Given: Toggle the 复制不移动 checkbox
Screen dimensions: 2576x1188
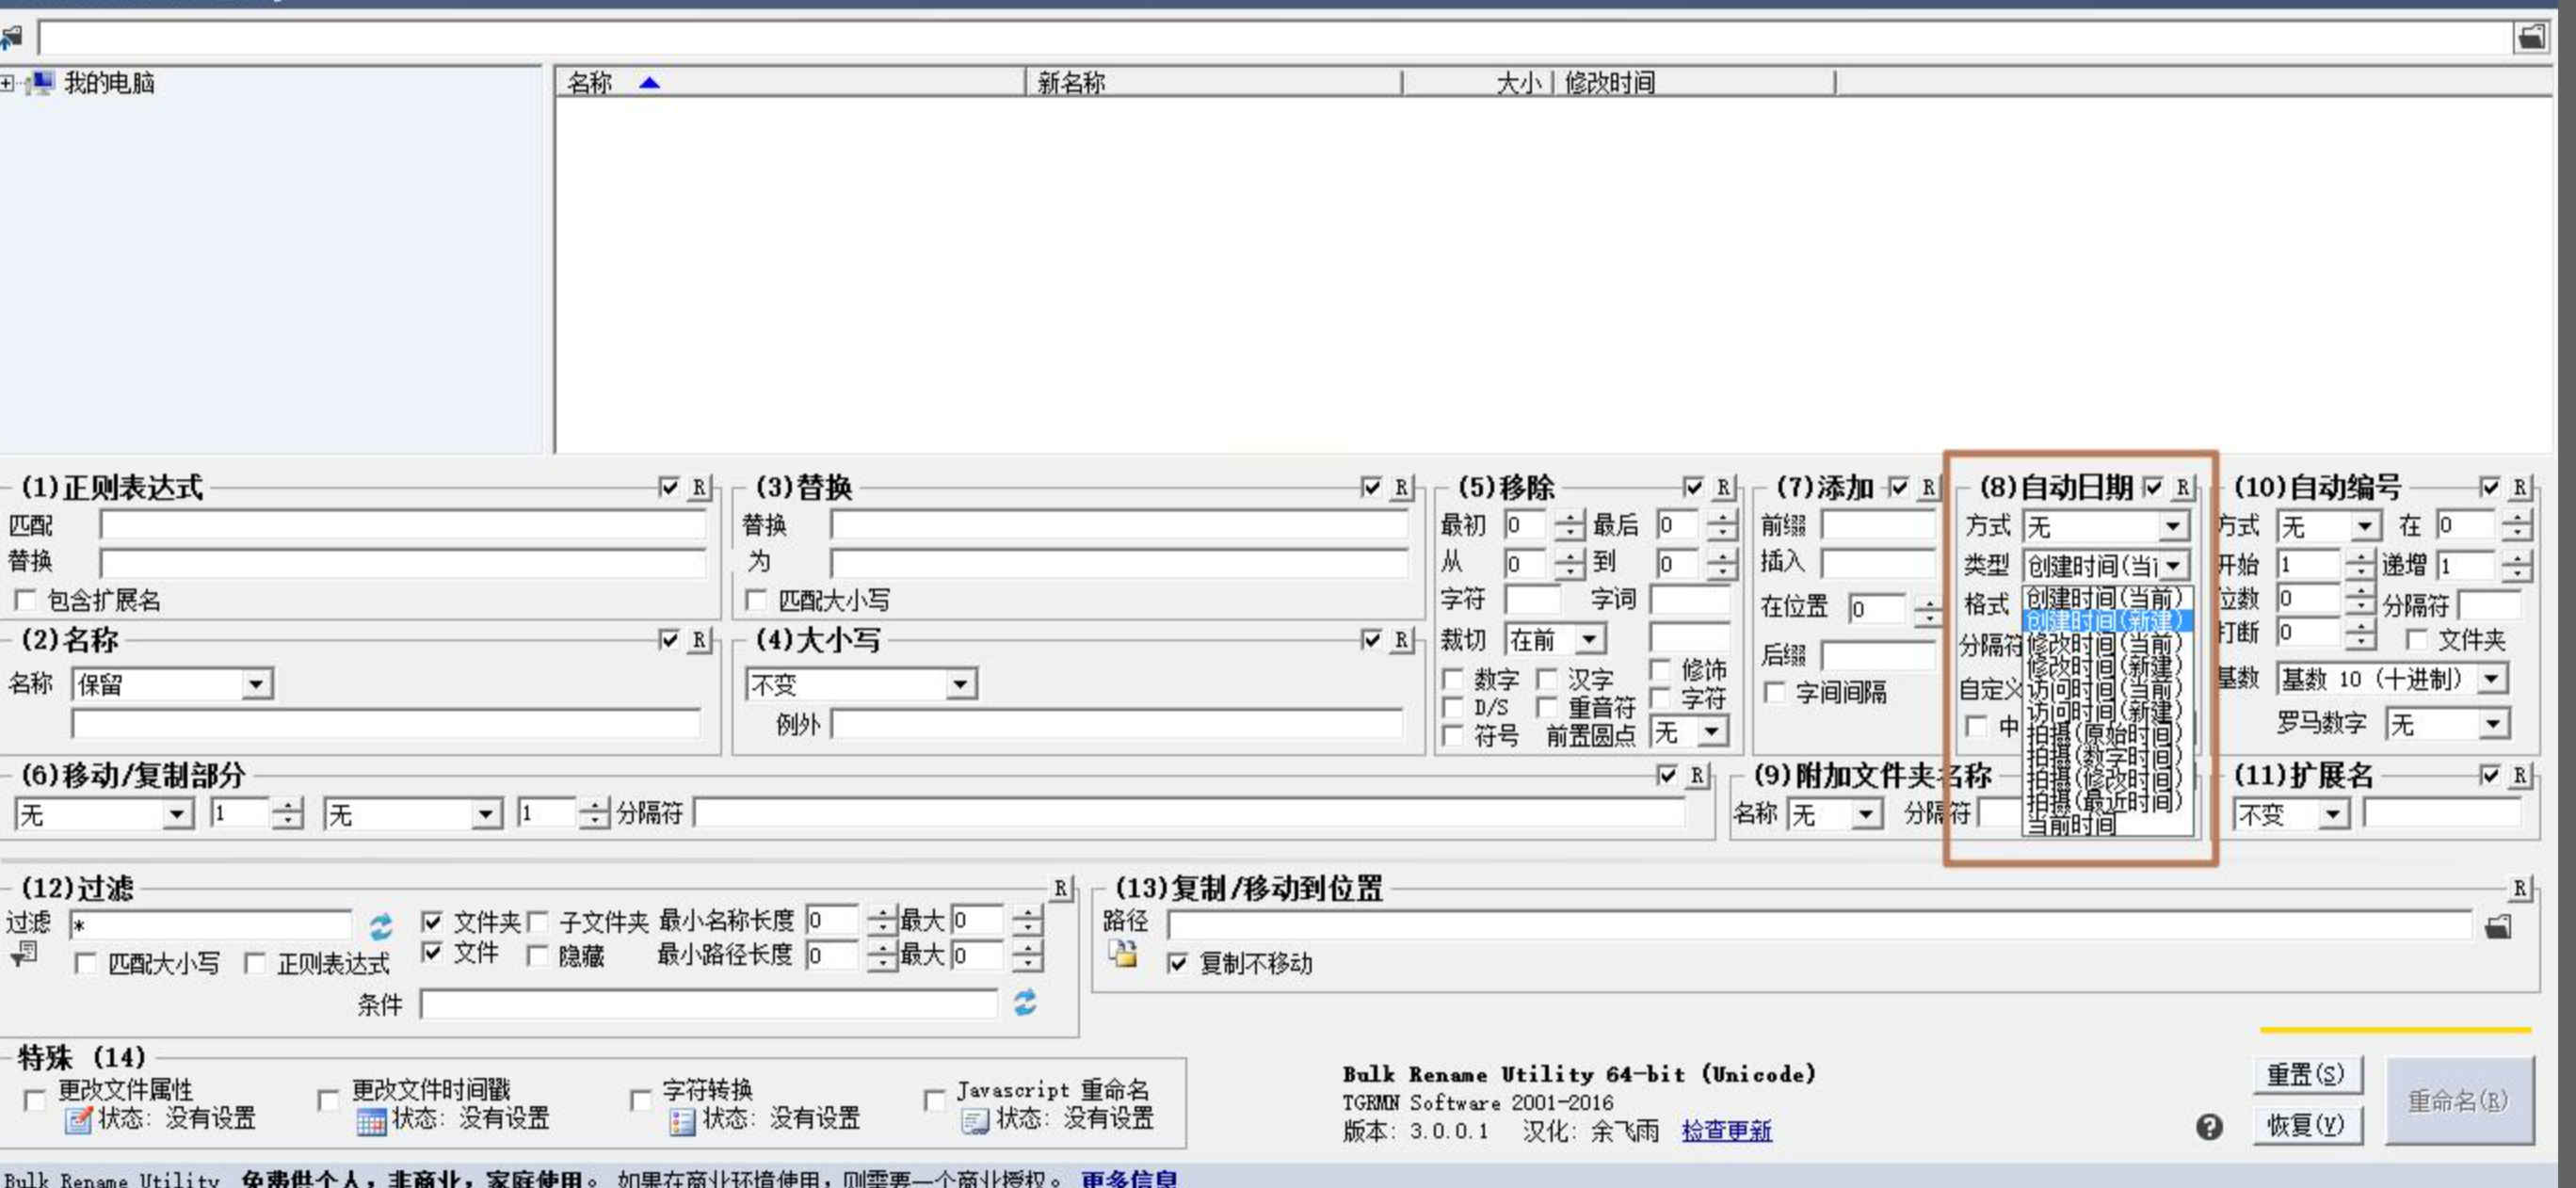Looking at the screenshot, I should click(1178, 963).
